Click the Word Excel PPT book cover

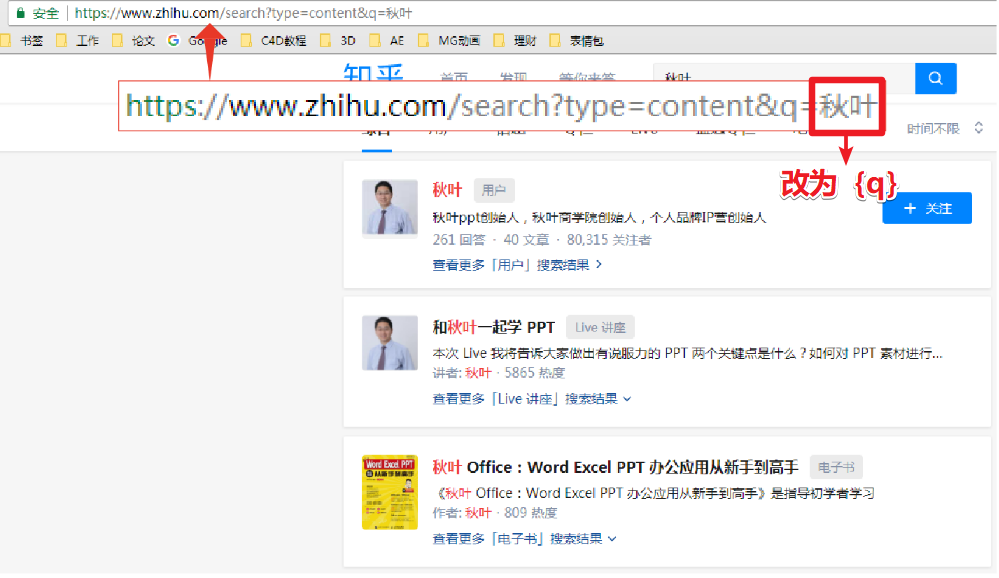[x=390, y=492]
